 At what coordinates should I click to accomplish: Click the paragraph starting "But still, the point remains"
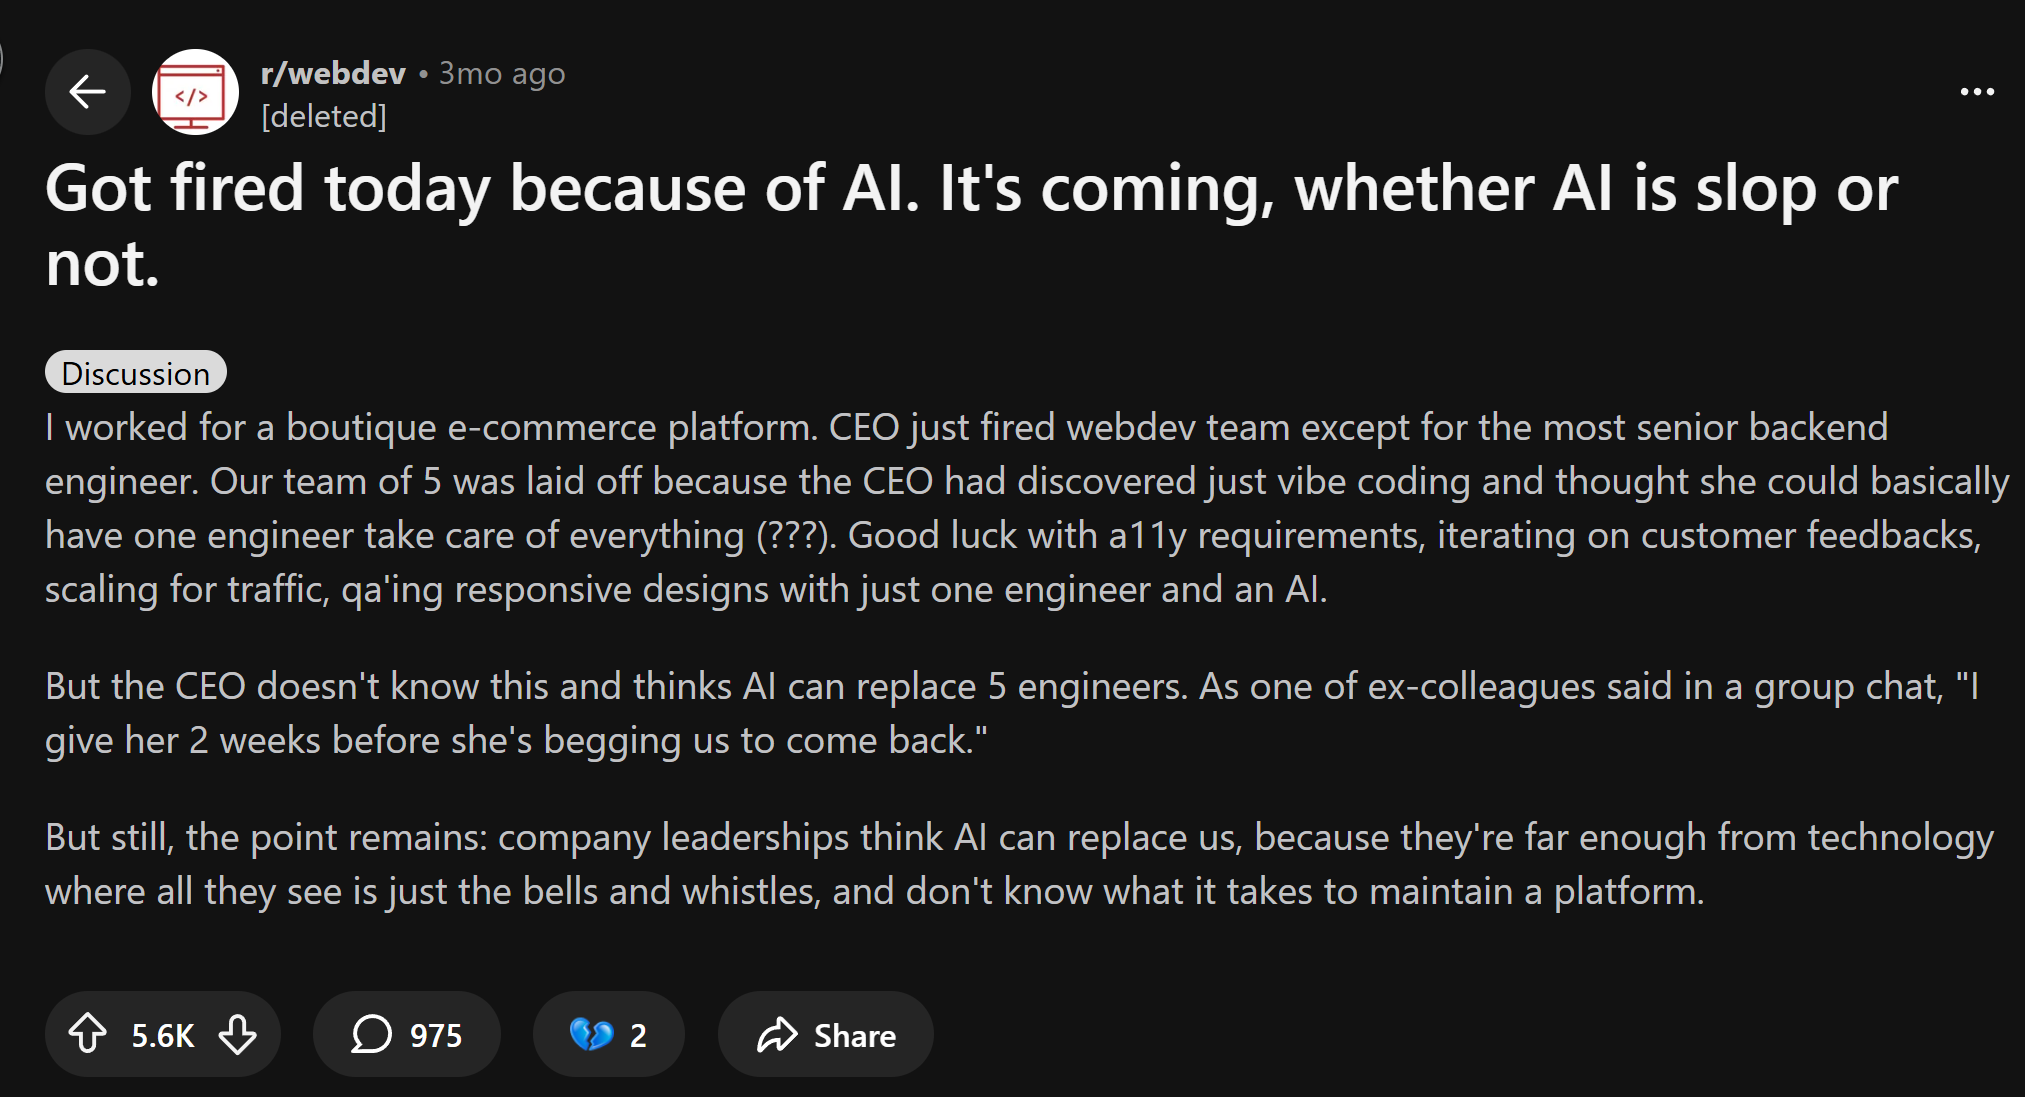[1000, 864]
